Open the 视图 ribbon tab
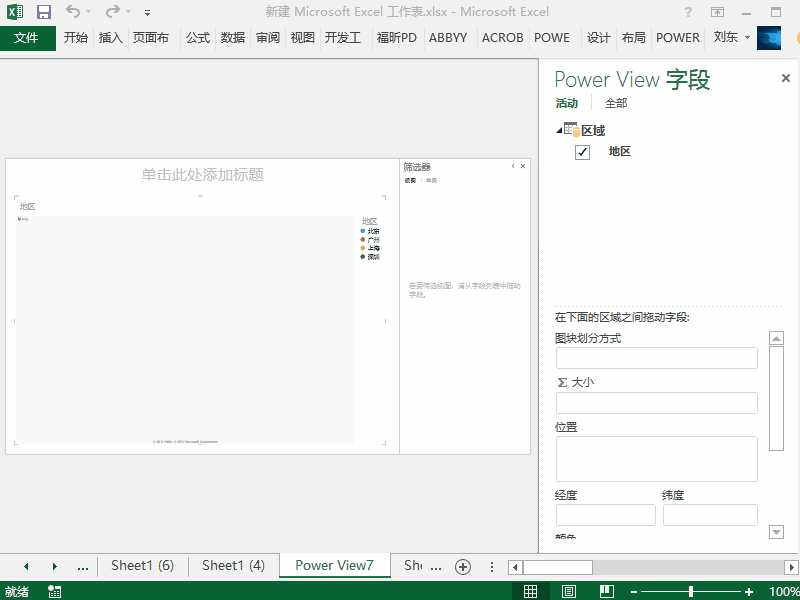This screenshot has height=600, width=800. point(303,38)
